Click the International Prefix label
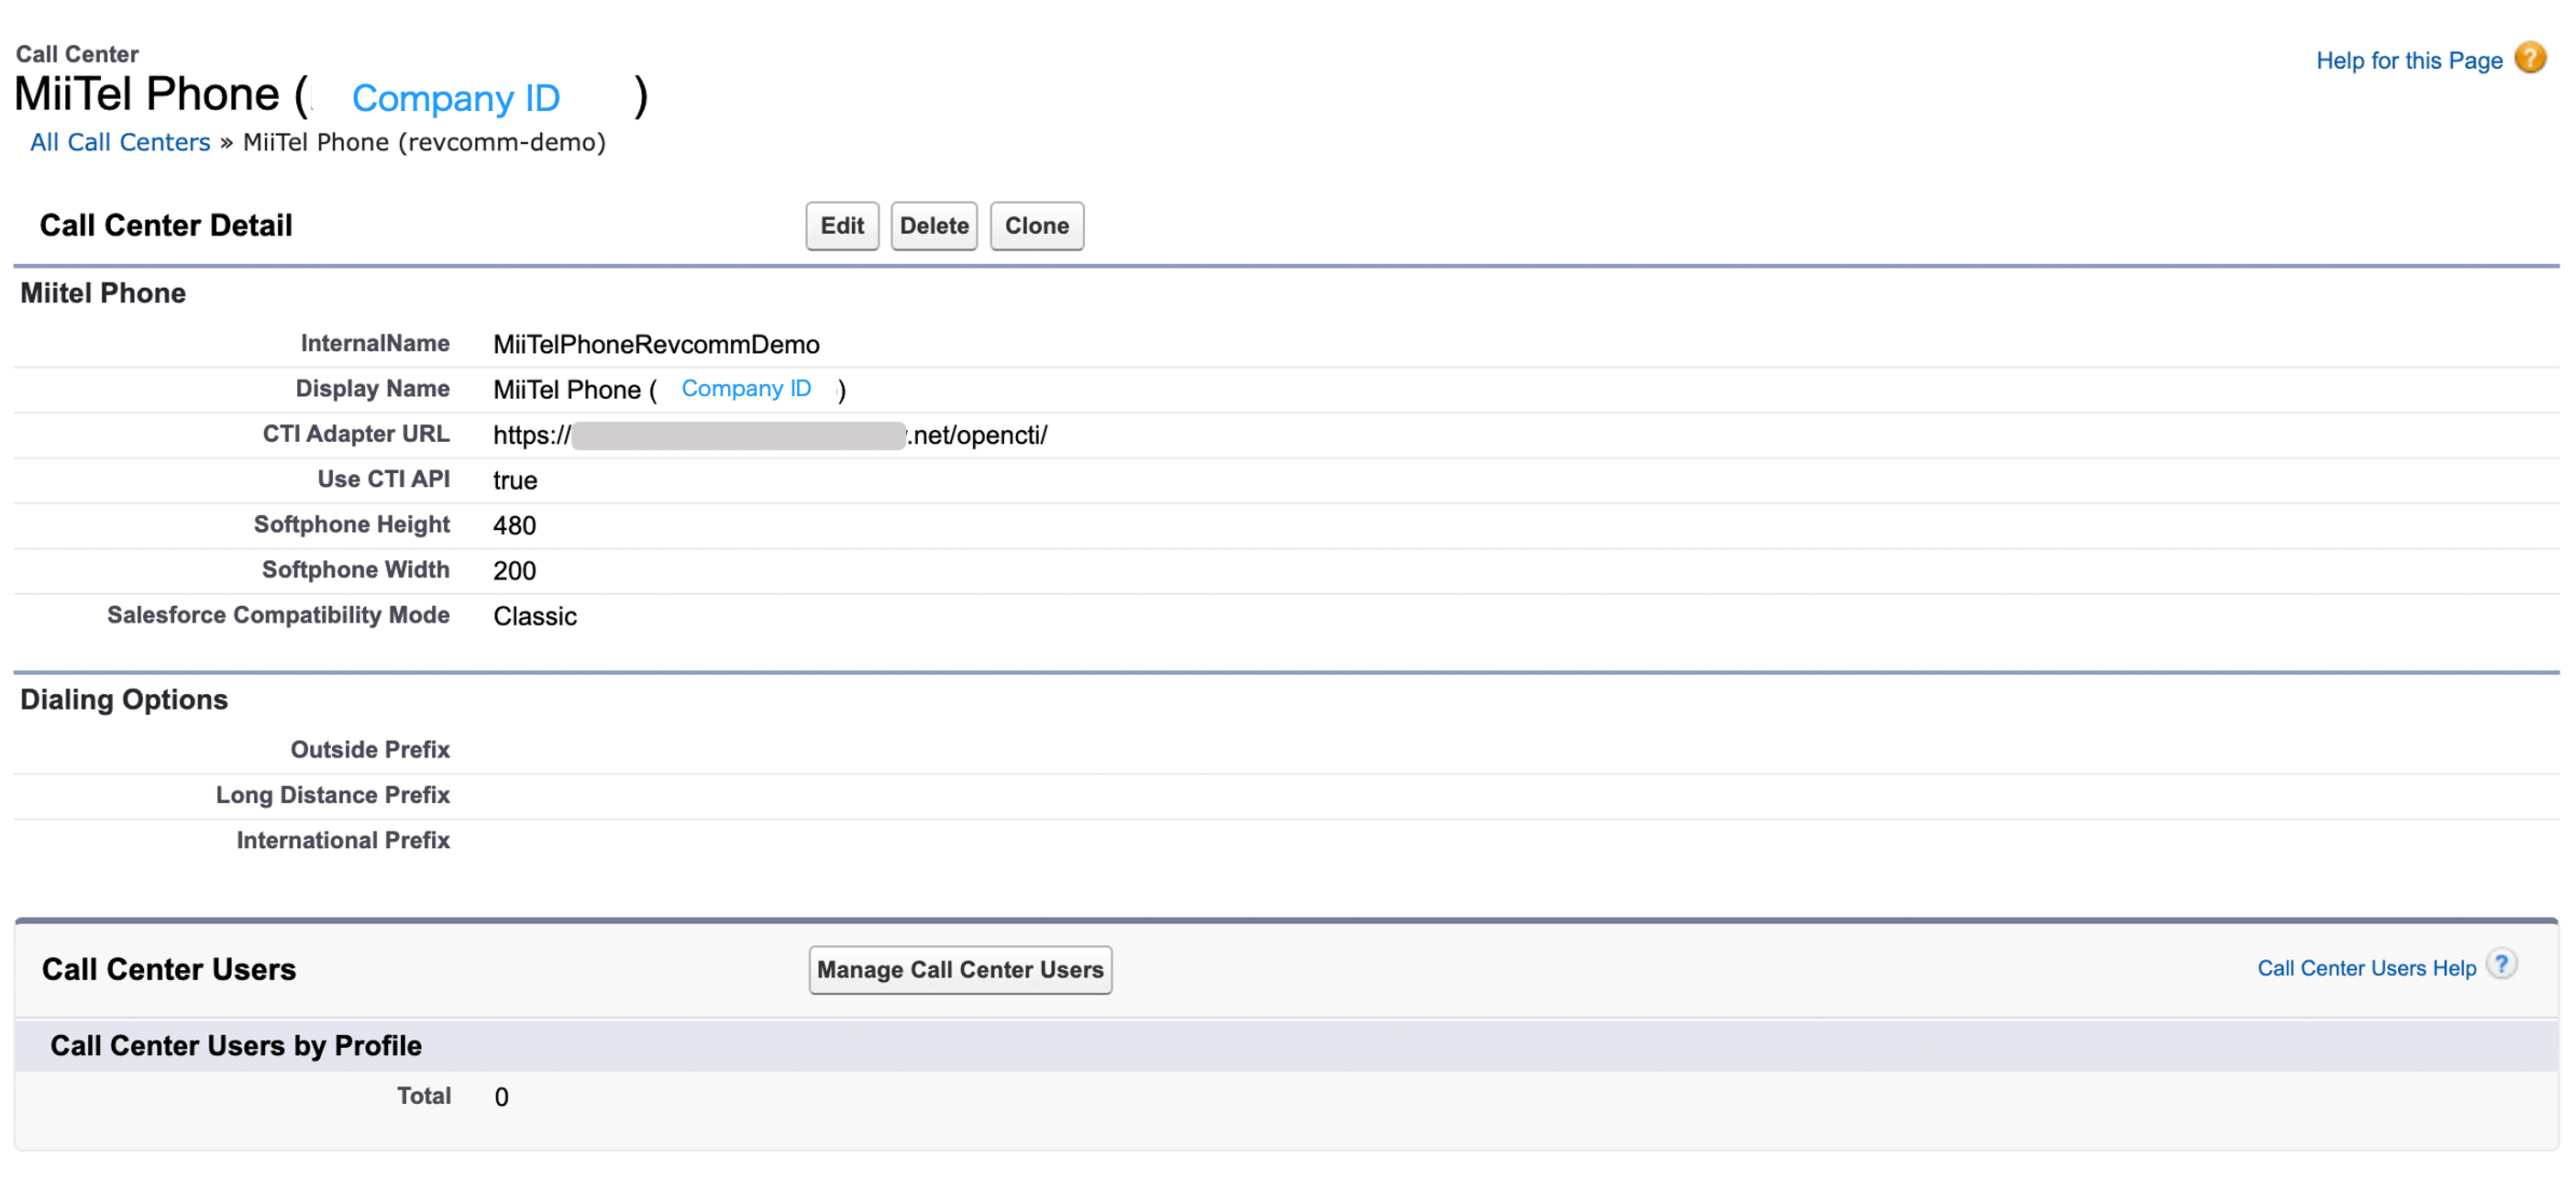Image resolution: width=2576 pixels, height=1180 pixels. 343,840
